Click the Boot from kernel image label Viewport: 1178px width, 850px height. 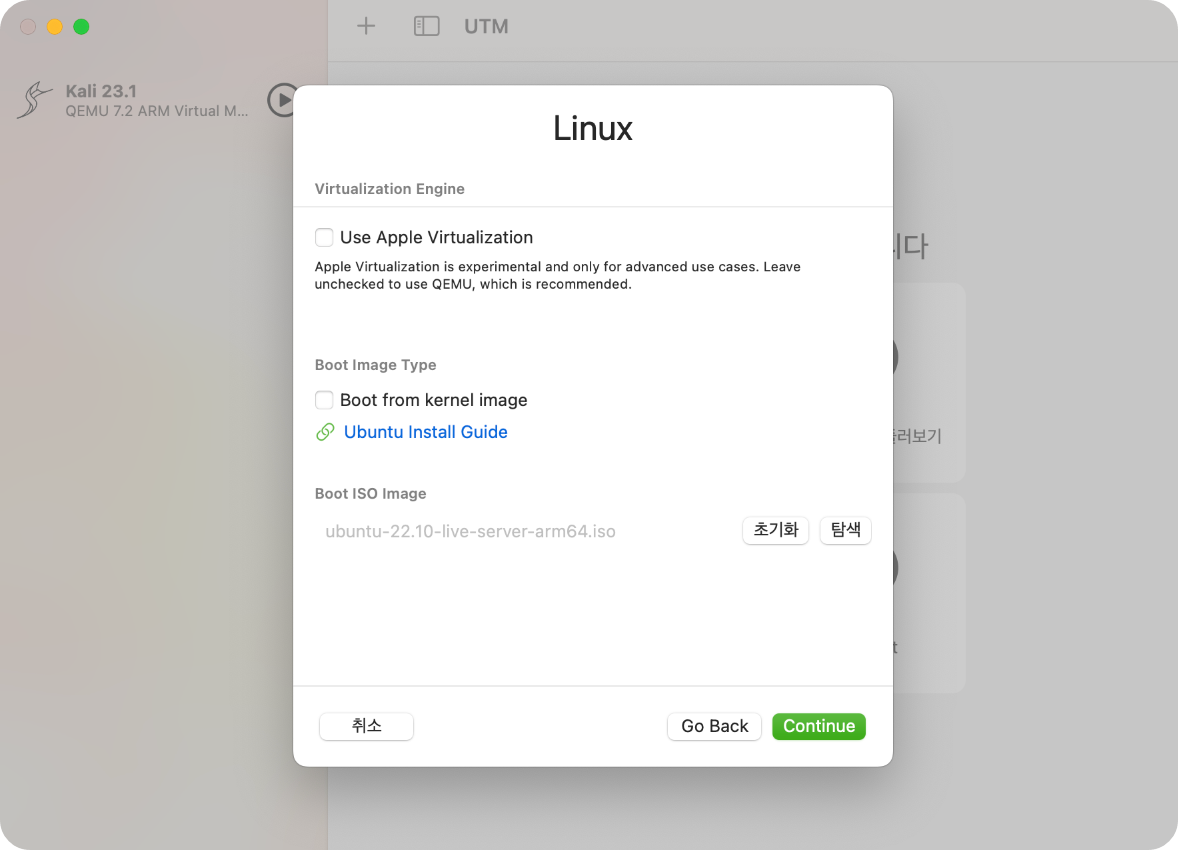tap(433, 400)
